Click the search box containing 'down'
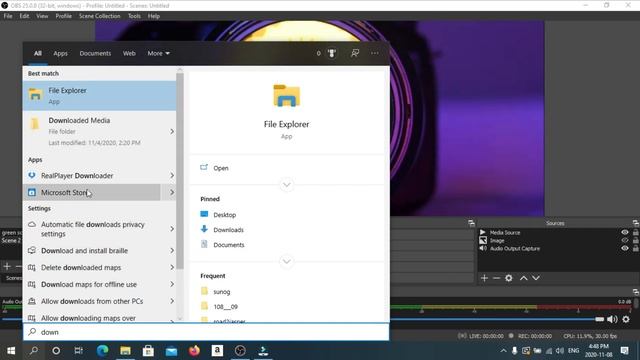 click(206, 332)
